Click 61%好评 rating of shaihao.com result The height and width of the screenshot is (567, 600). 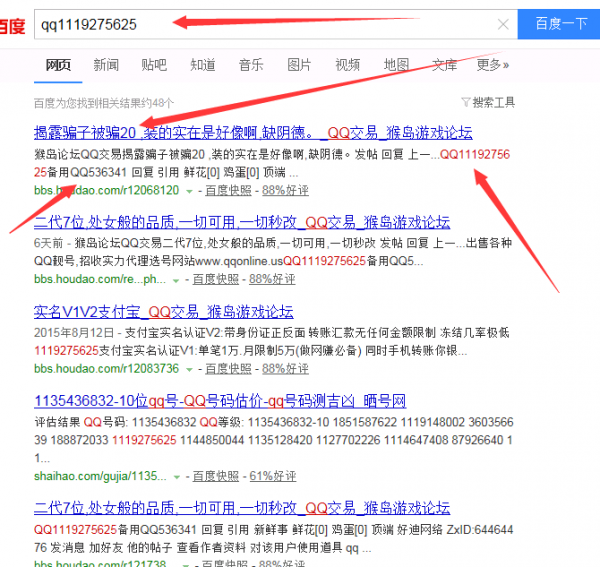[x=273, y=476]
